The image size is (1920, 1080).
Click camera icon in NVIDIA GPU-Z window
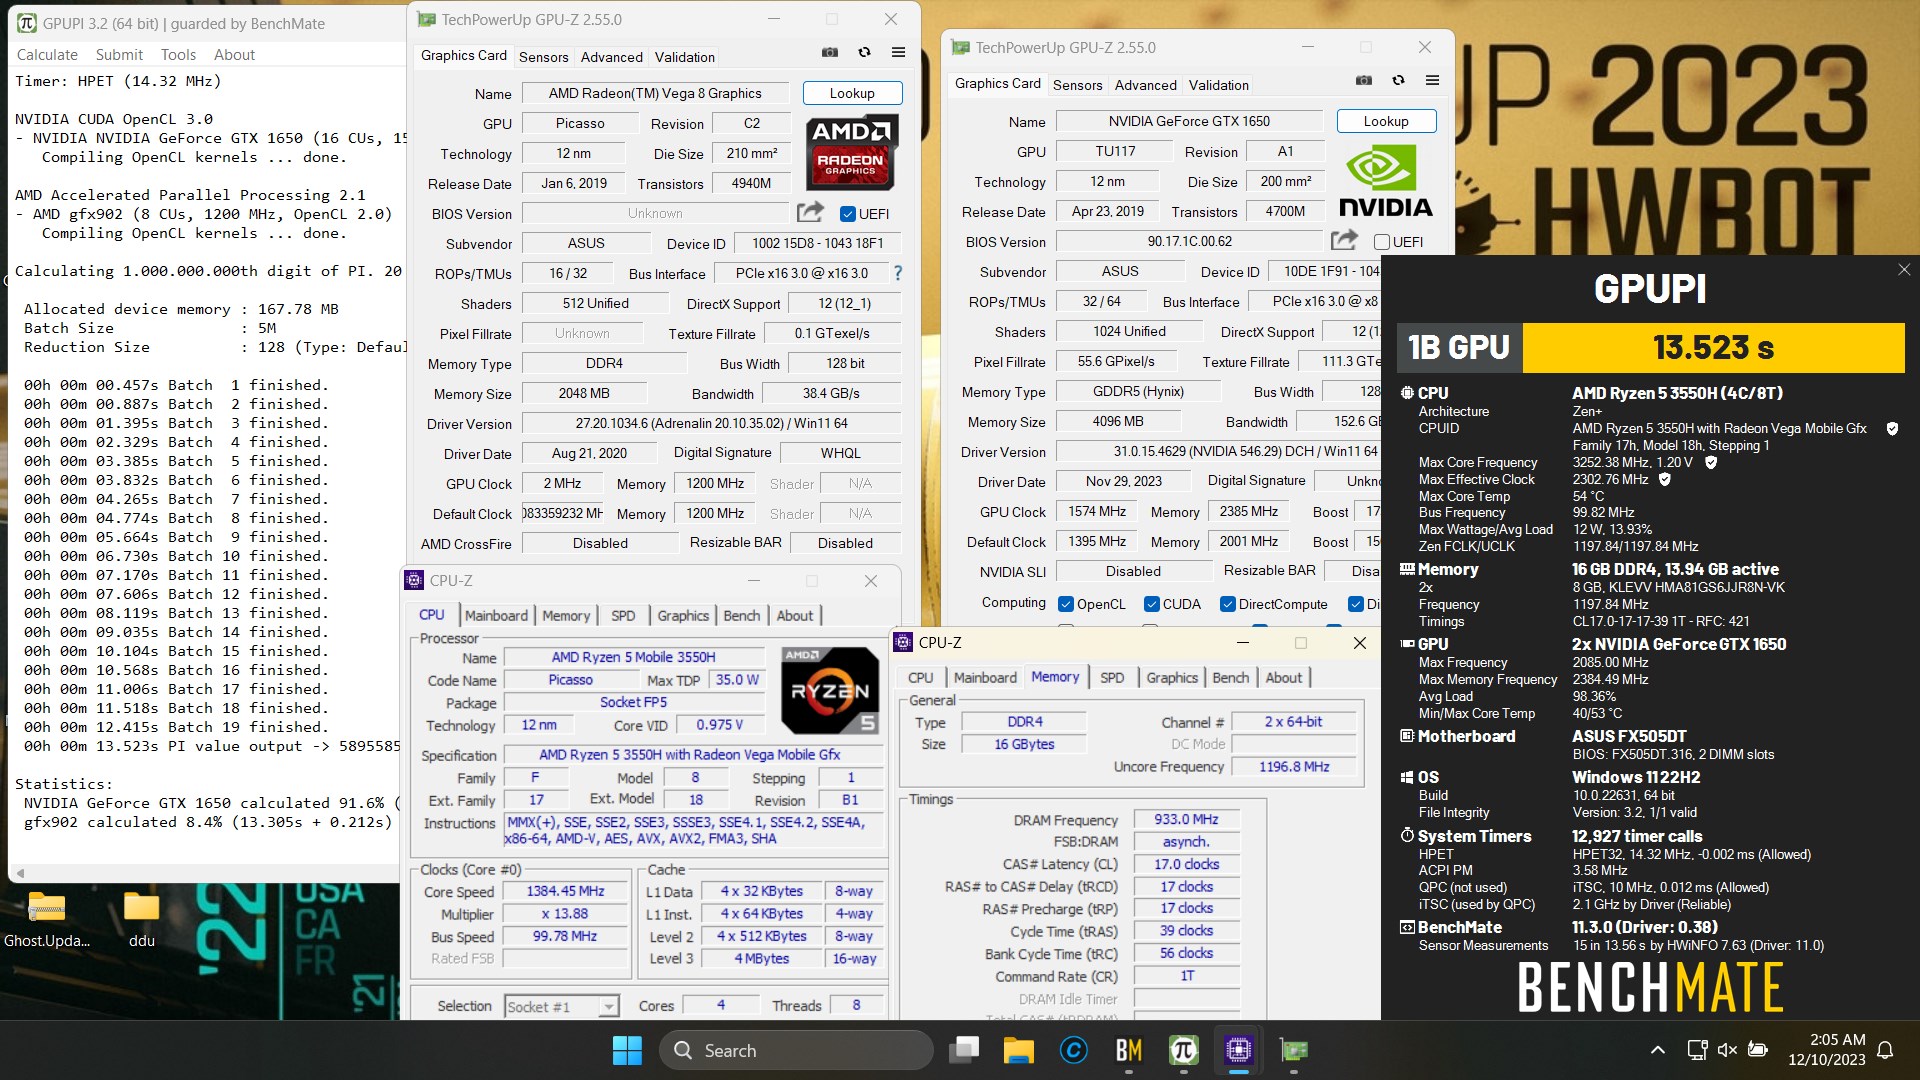click(x=1364, y=81)
